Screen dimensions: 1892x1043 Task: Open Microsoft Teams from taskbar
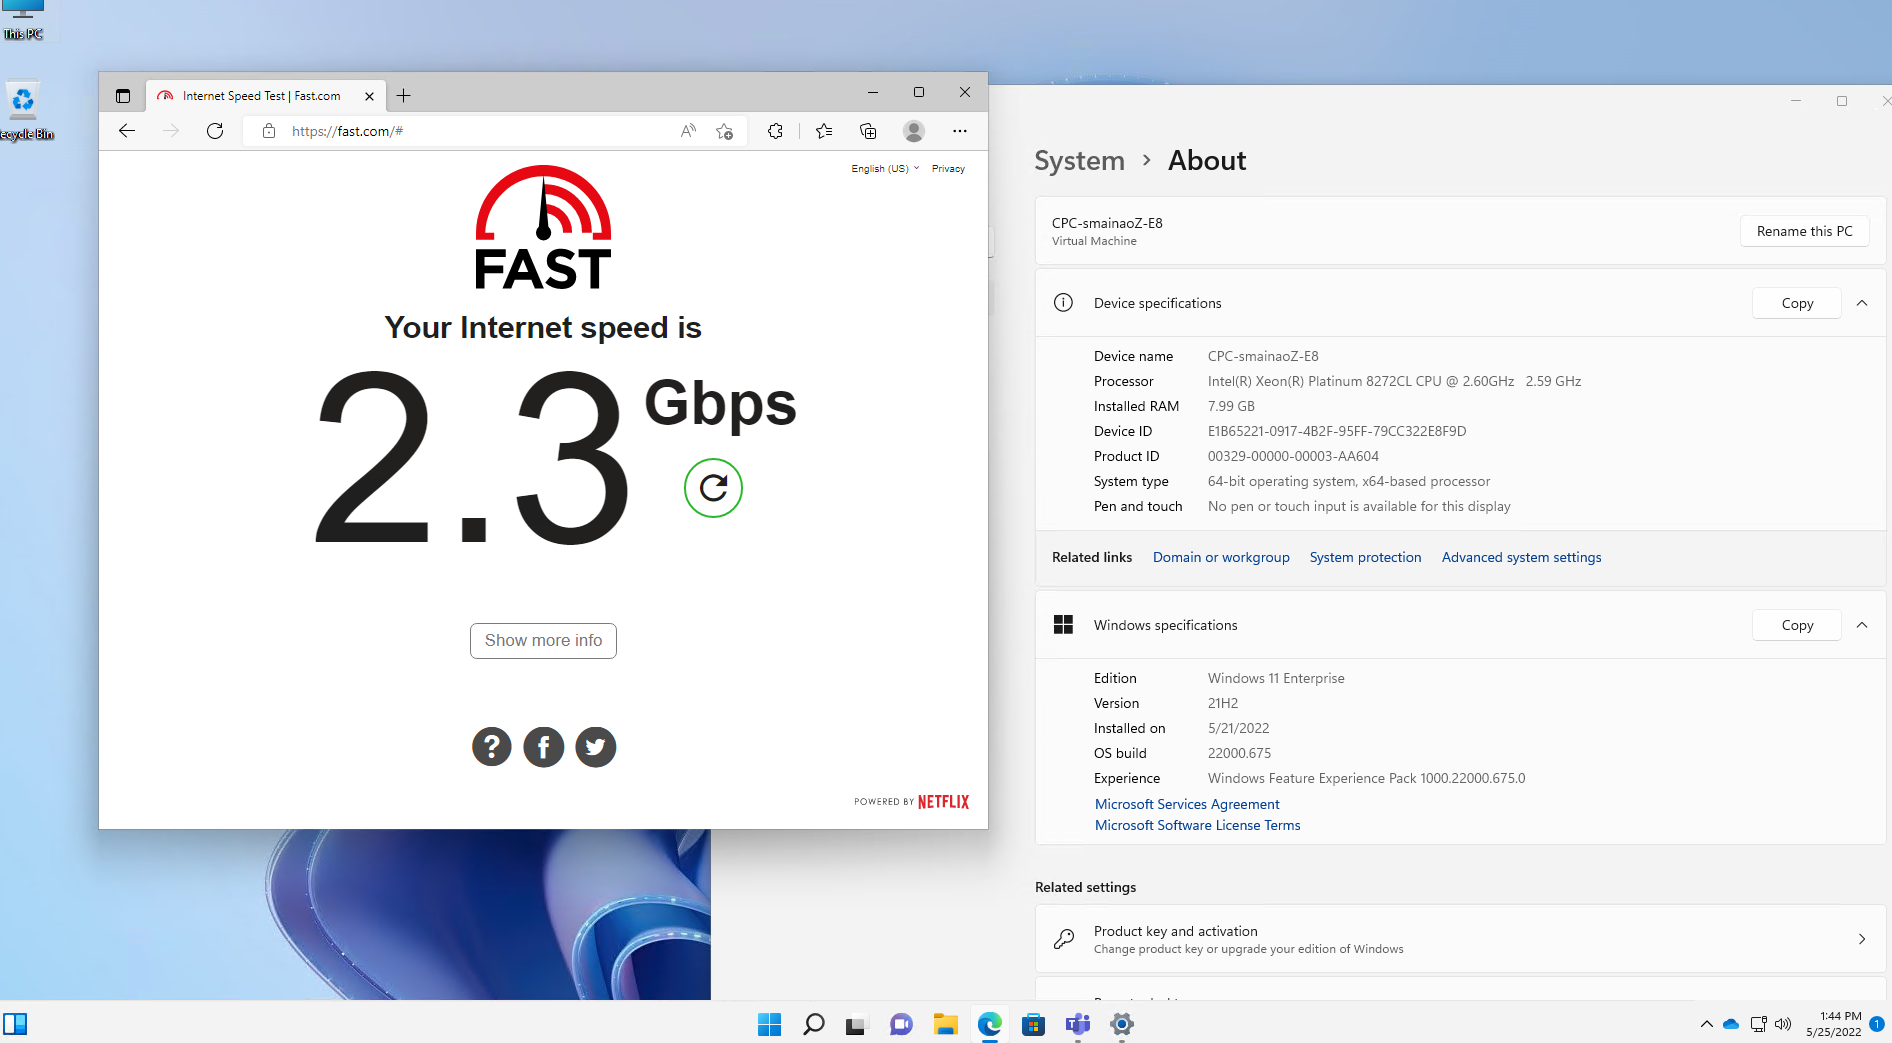(1077, 1024)
